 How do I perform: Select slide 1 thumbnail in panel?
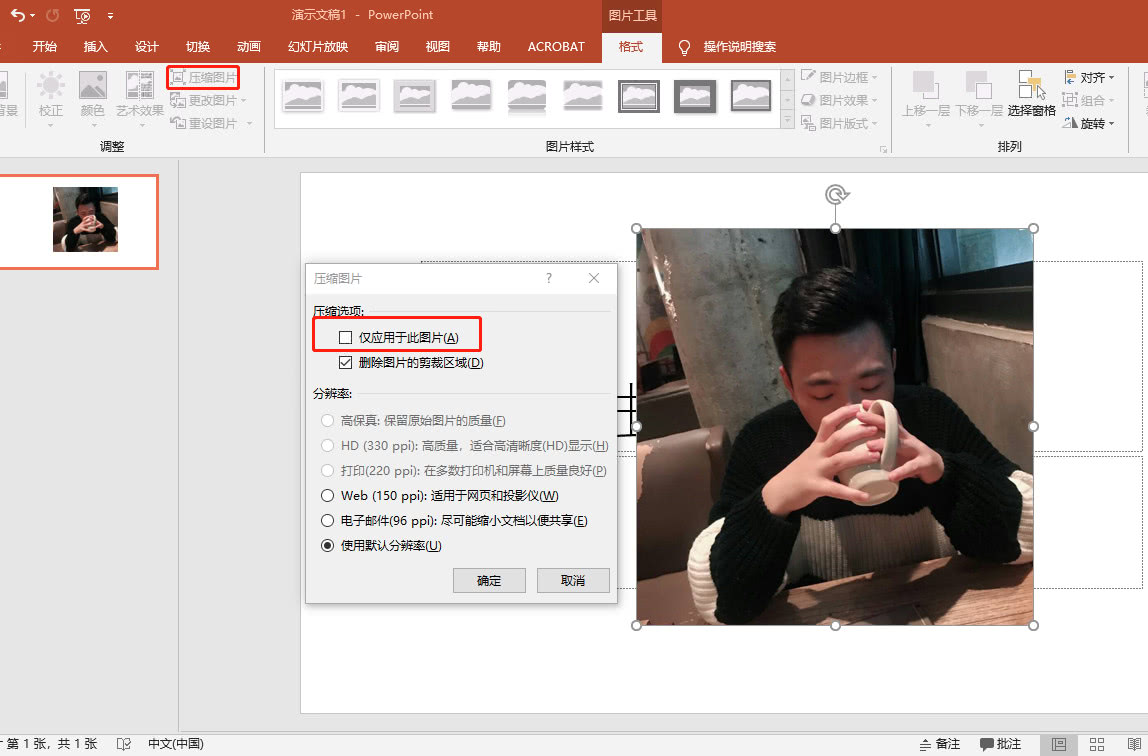(79, 221)
